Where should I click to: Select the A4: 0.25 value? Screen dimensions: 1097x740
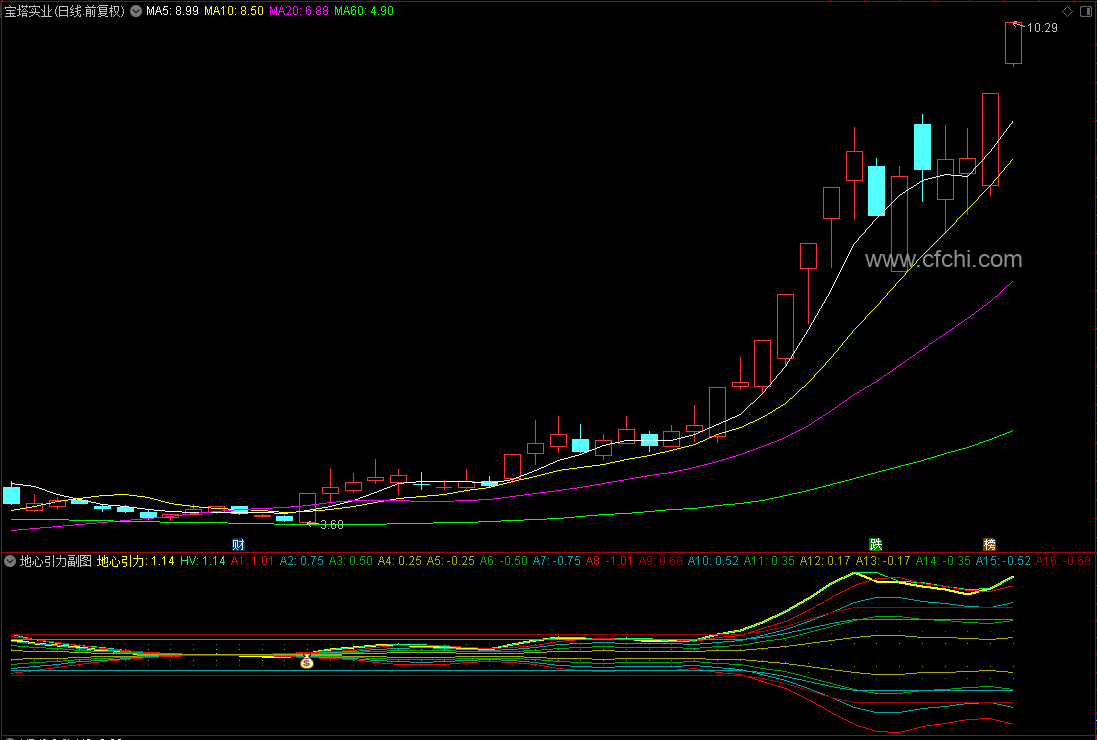[399, 561]
